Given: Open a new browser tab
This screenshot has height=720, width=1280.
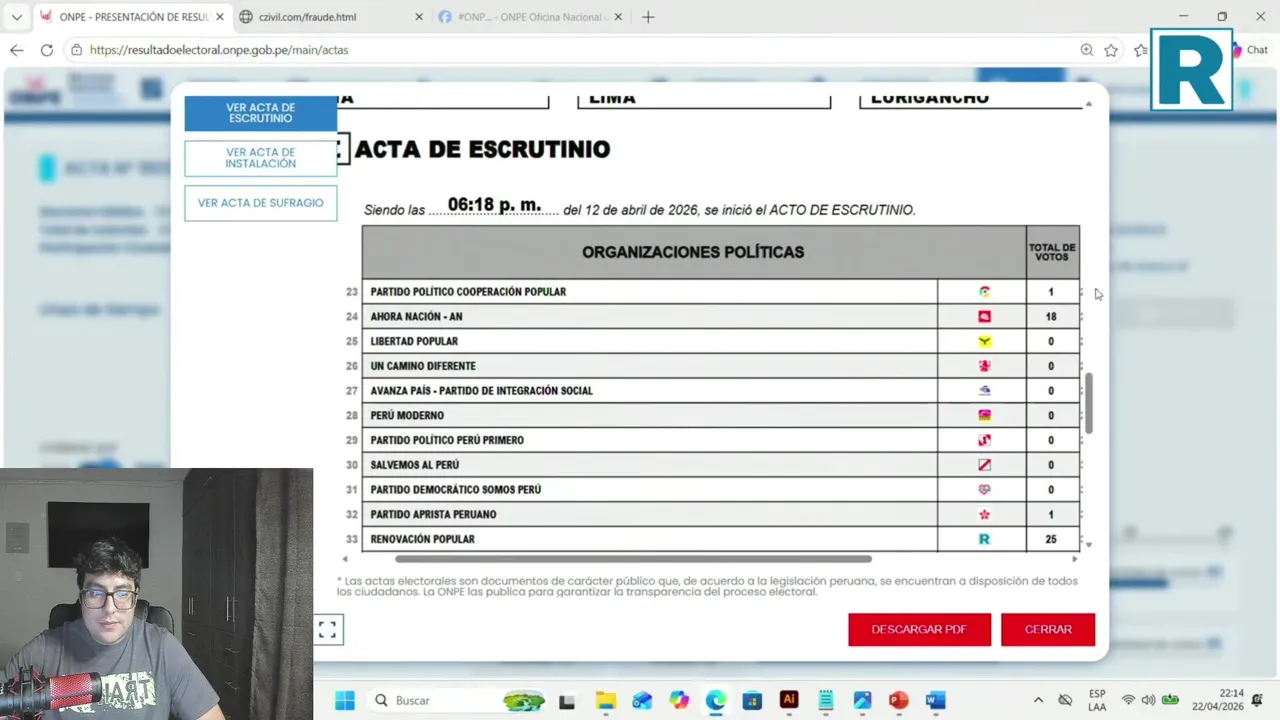Looking at the screenshot, I should (x=648, y=17).
